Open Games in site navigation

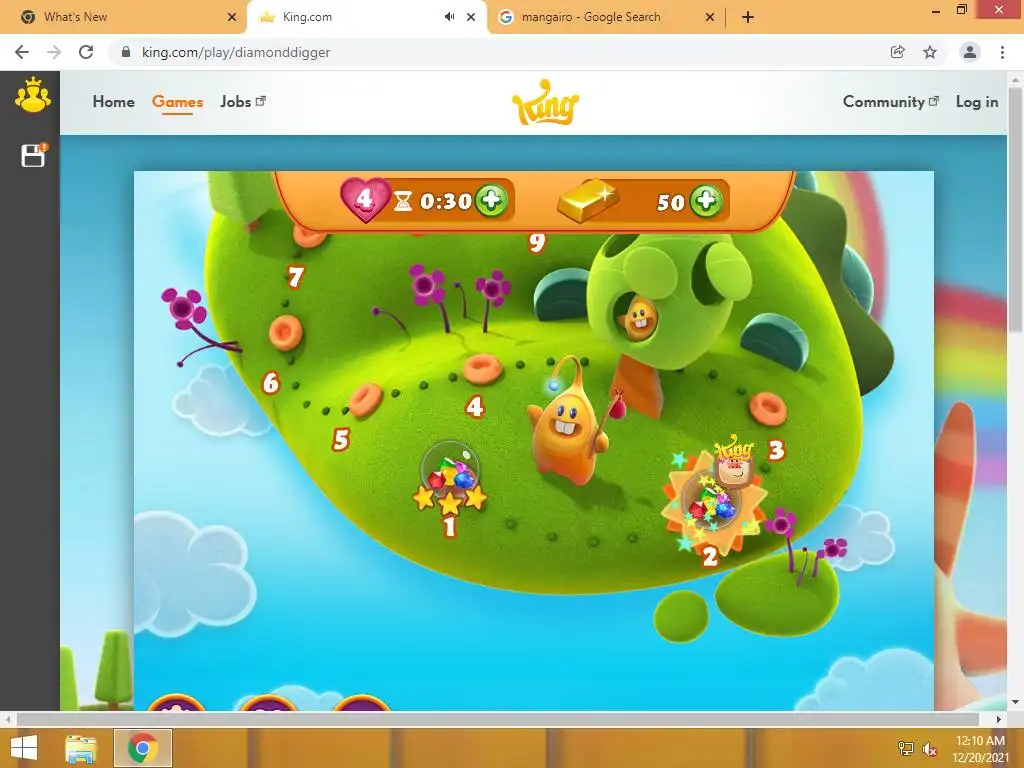click(x=177, y=102)
